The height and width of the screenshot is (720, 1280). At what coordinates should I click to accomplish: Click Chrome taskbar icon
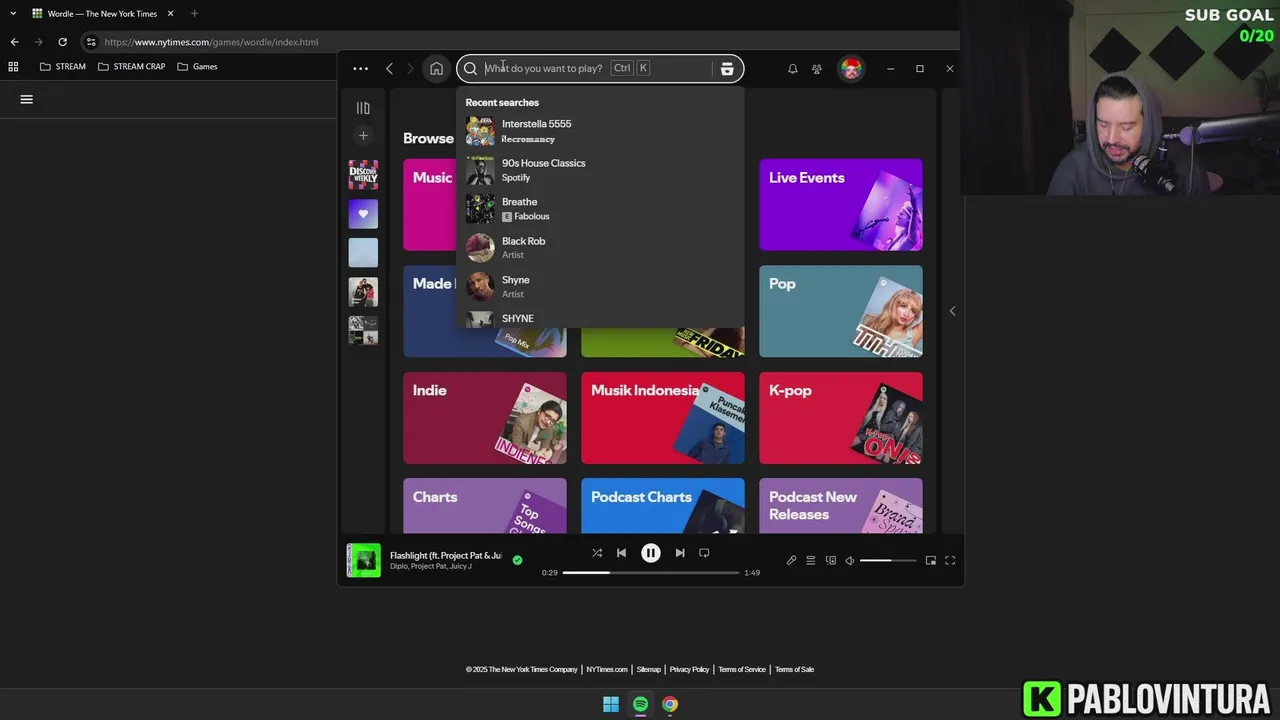(670, 704)
